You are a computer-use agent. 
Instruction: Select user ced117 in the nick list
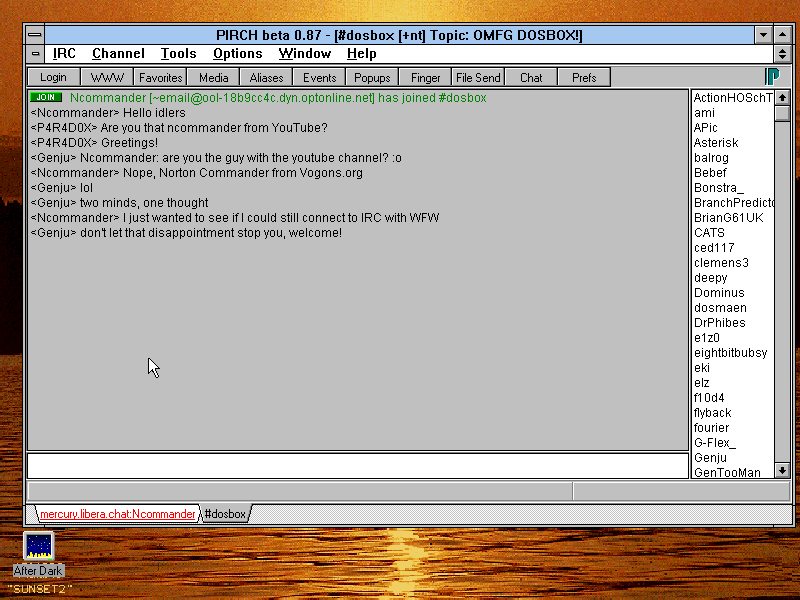coord(733,247)
